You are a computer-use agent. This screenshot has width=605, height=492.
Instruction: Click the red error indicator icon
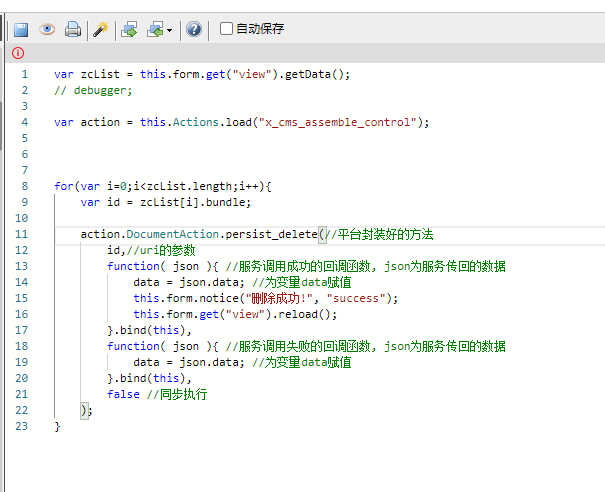click(x=18, y=53)
